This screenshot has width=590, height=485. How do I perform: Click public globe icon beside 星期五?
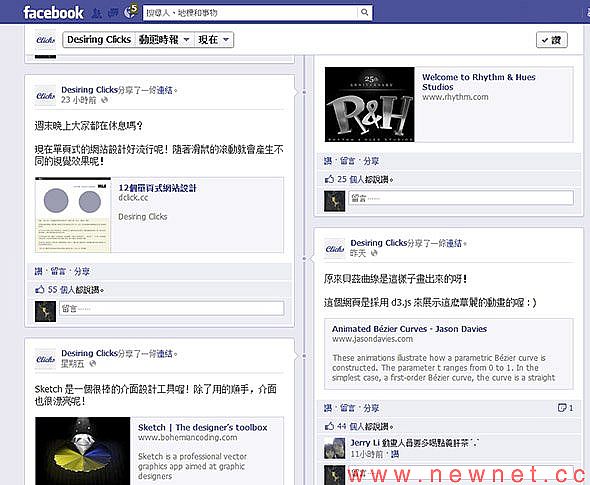pyautogui.click(x=93, y=363)
